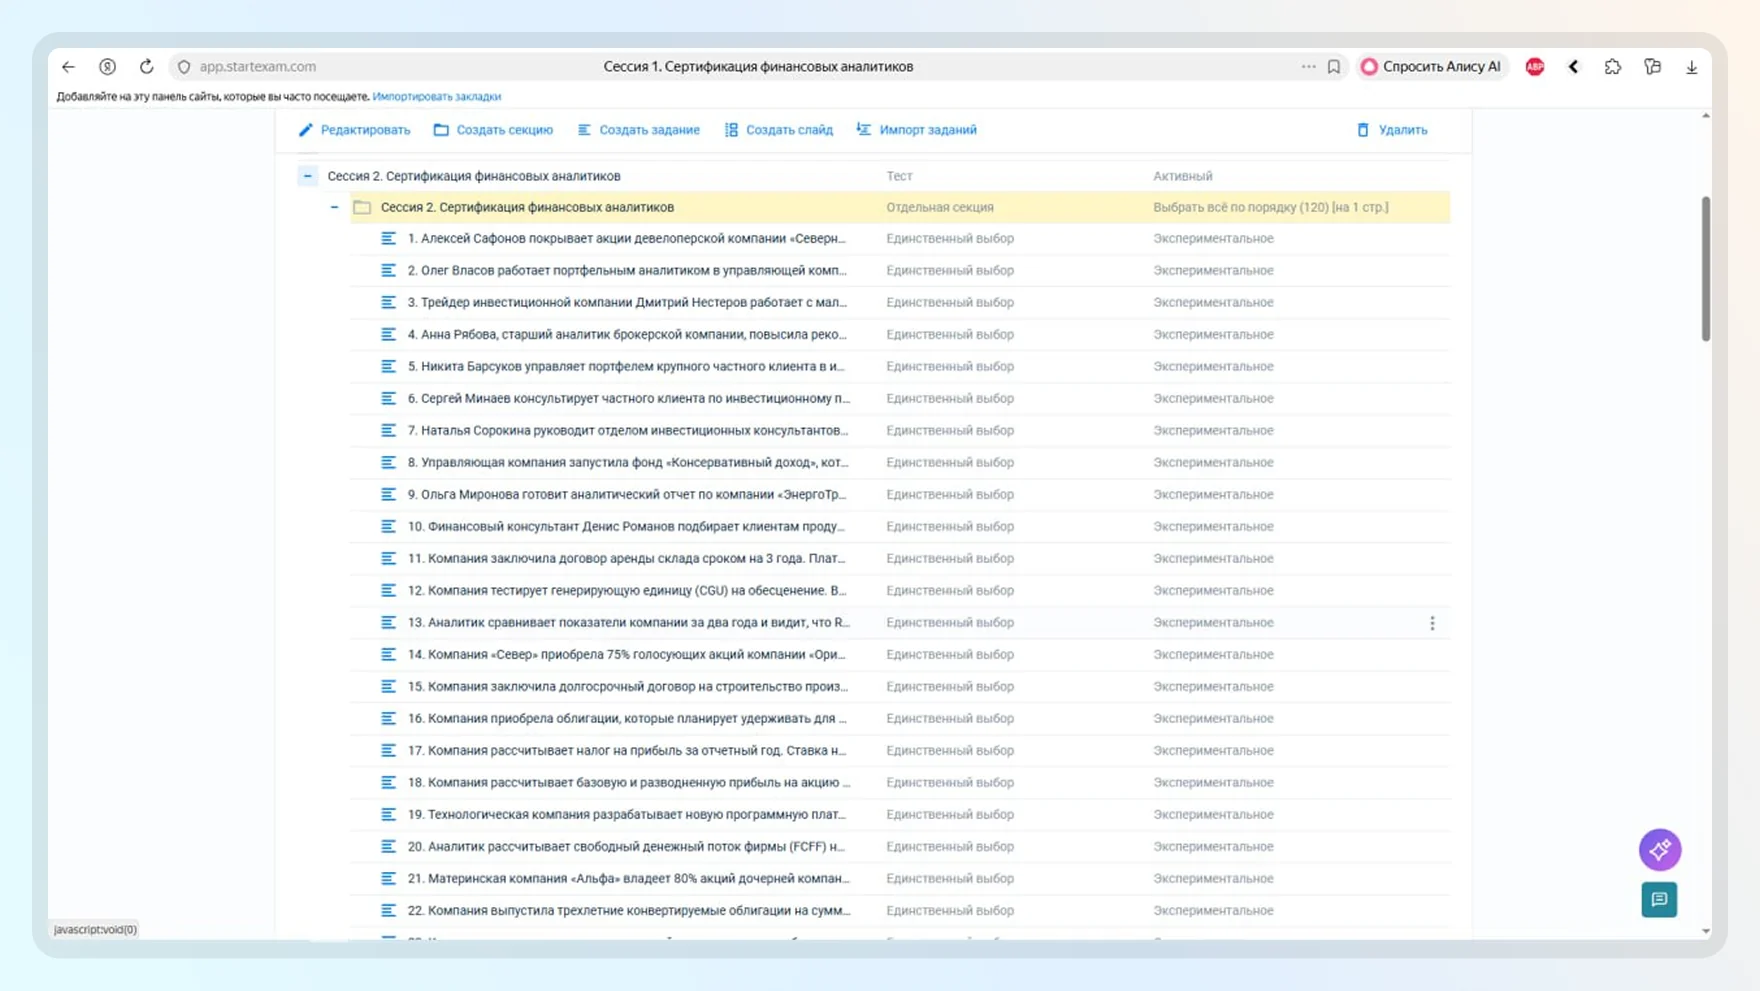Open task 14 about компания «Север»

[626, 655]
